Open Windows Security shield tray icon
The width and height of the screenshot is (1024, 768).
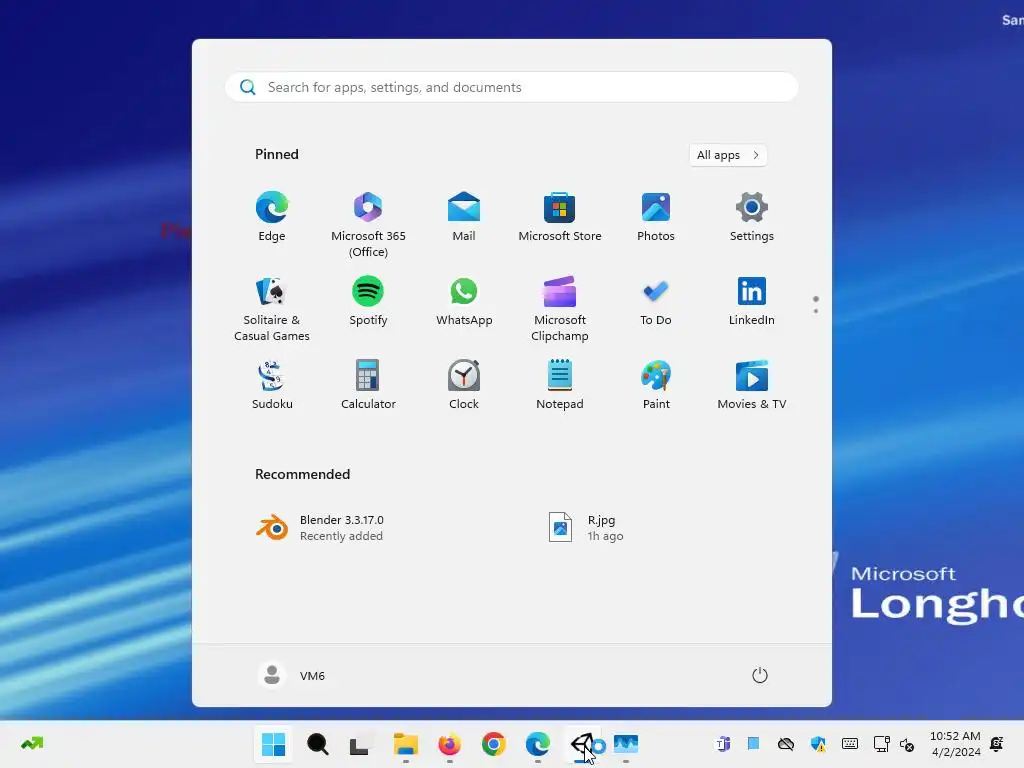[x=818, y=744]
